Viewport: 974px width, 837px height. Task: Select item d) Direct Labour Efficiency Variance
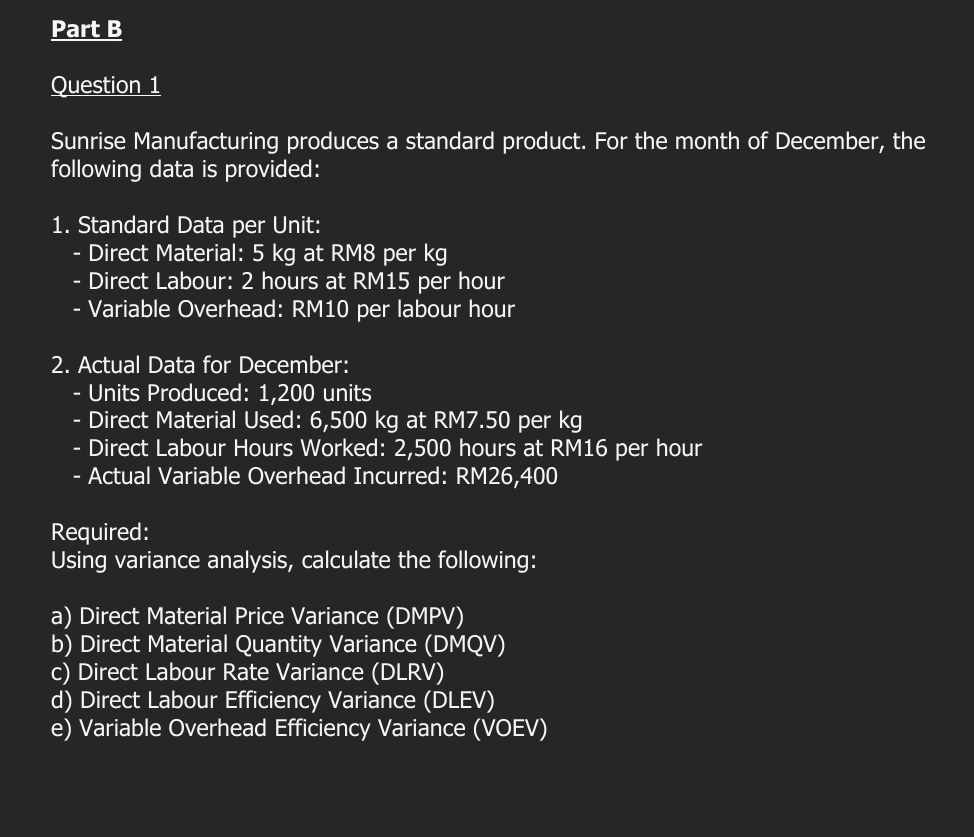tap(272, 700)
